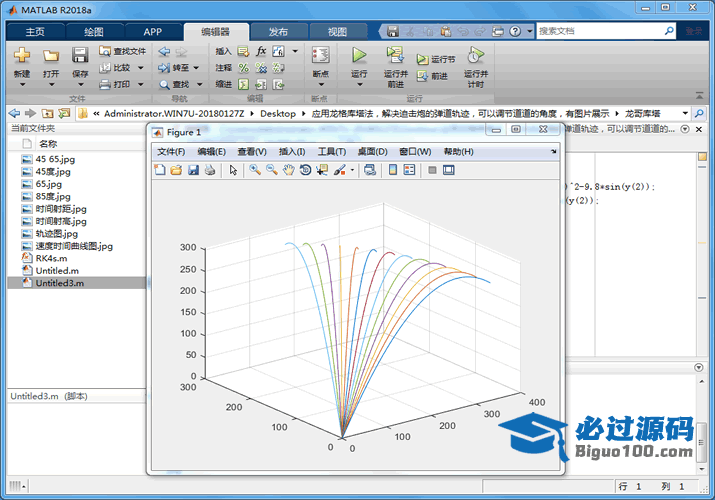Open the Find (查找) dropdown
Image resolution: width=715 pixels, height=500 pixels.
(199, 84)
